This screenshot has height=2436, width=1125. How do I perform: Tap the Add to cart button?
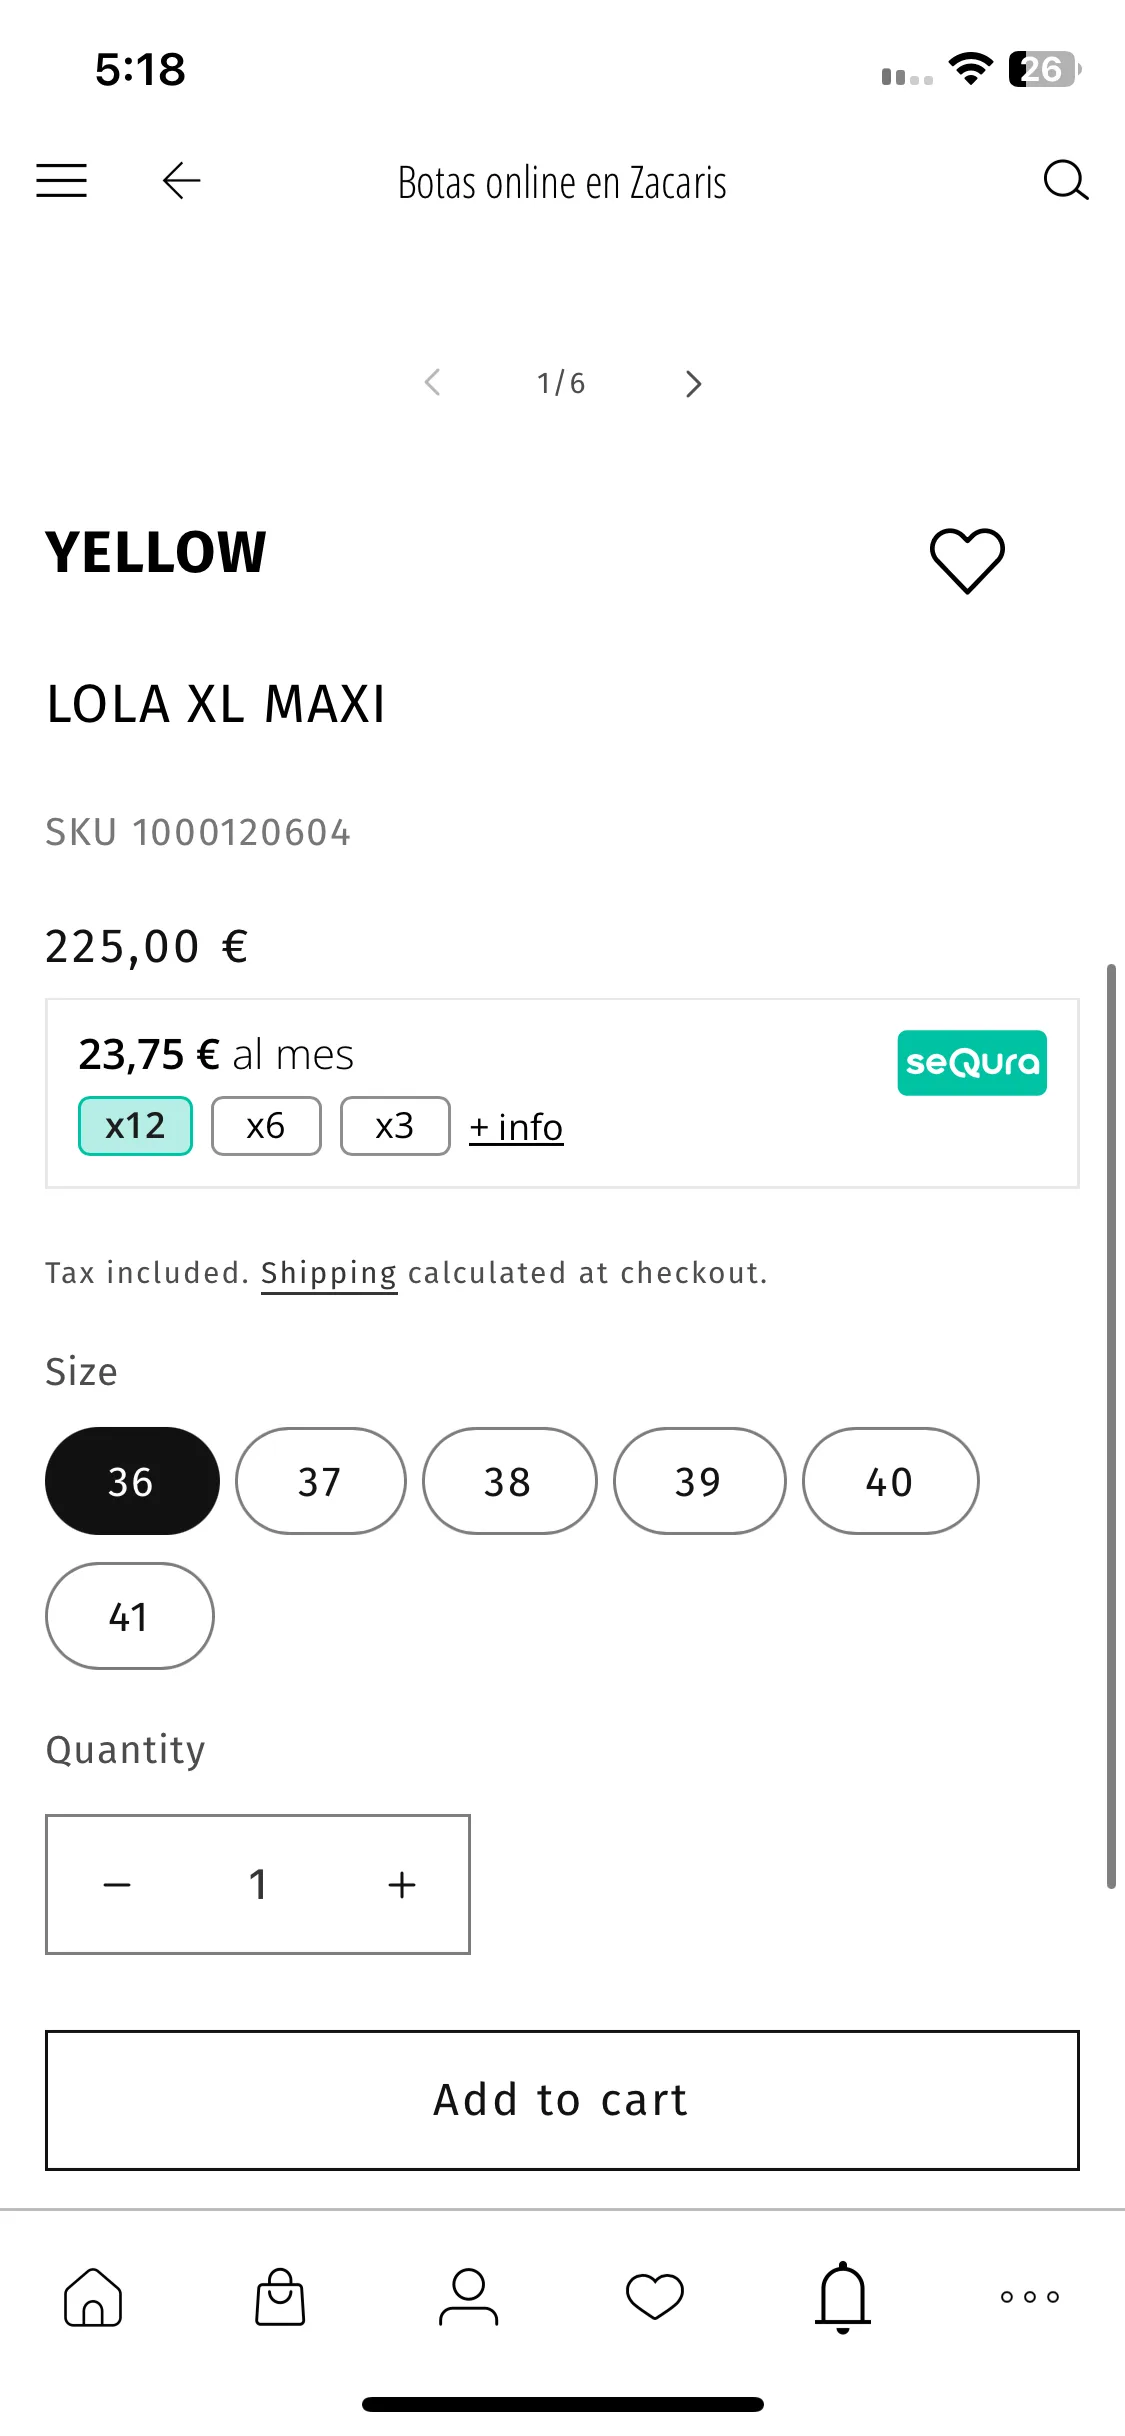[x=562, y=2100]
